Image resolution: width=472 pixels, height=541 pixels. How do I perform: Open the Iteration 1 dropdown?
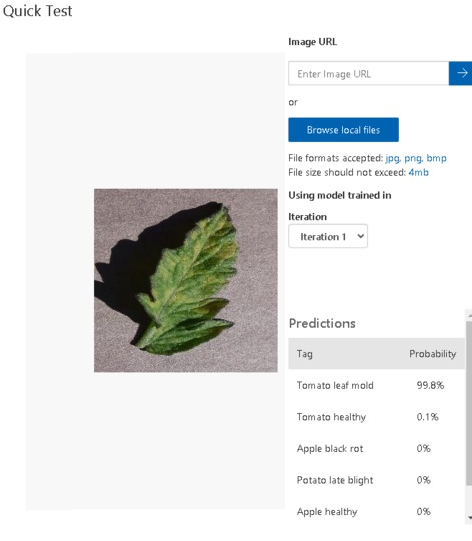(328, 236)
